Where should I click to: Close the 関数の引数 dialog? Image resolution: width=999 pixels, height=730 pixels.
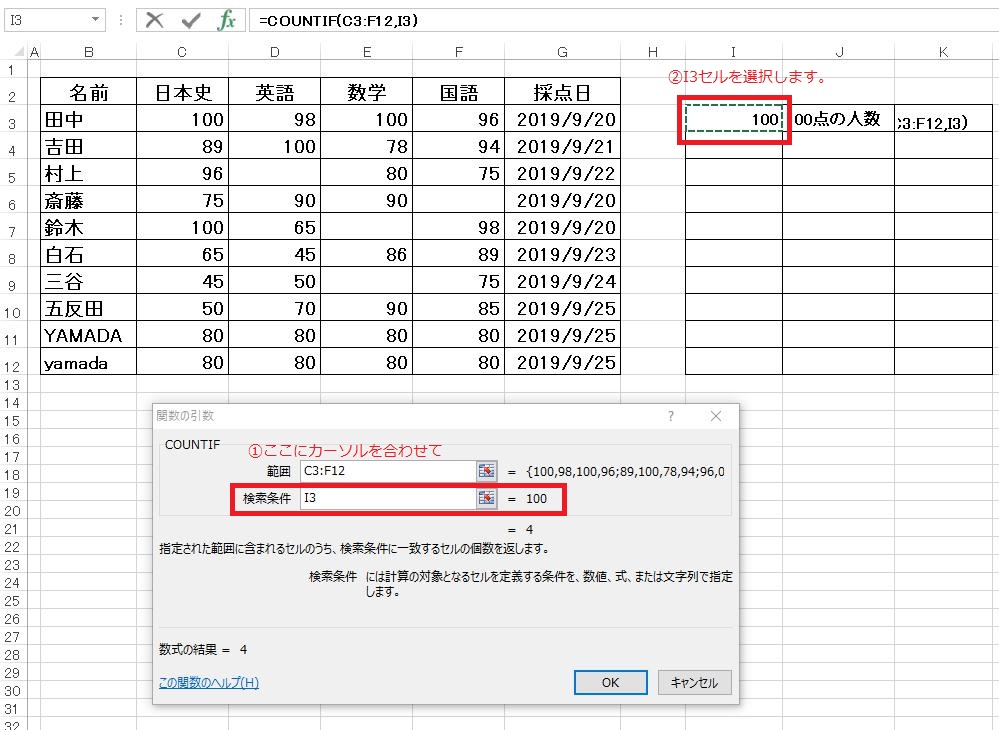coord(715,416)
